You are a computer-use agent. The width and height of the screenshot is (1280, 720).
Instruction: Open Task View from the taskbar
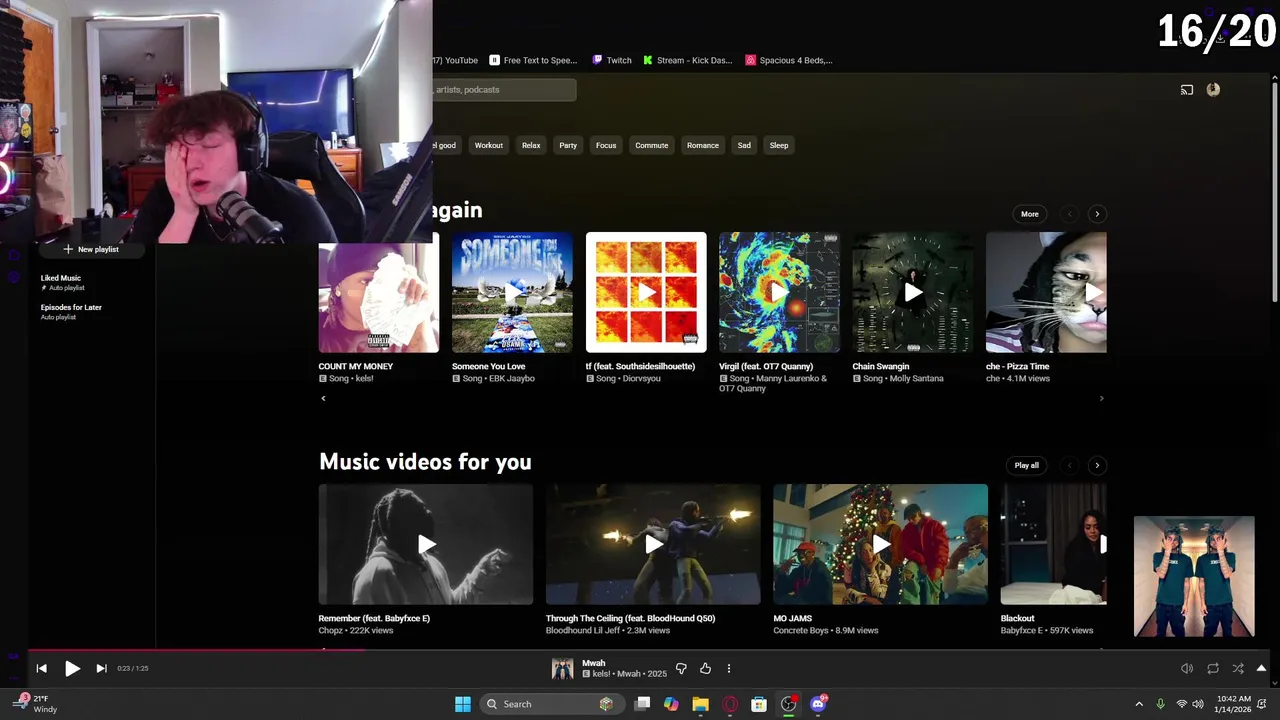643,704
